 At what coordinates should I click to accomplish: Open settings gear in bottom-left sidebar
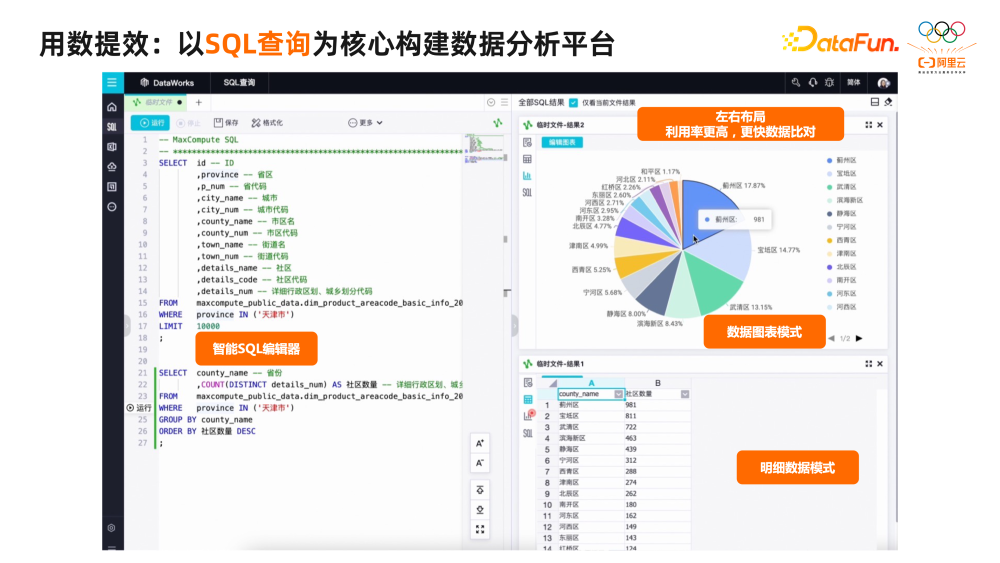[x=112, y=528]
